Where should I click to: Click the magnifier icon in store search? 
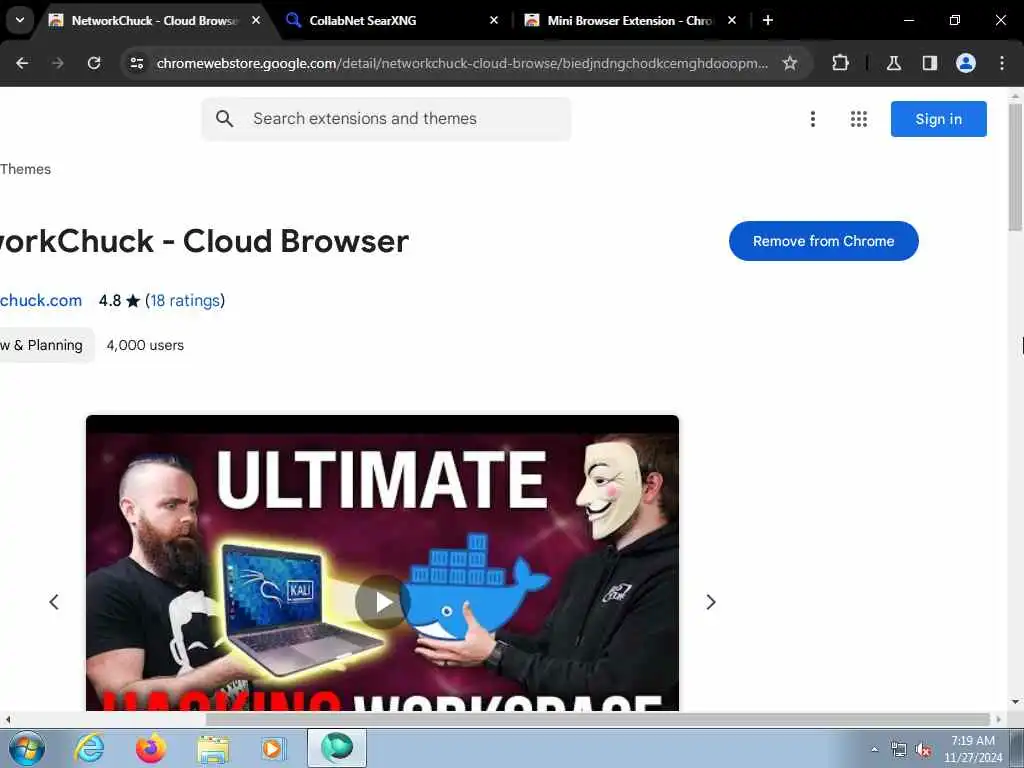click(224, 119)
